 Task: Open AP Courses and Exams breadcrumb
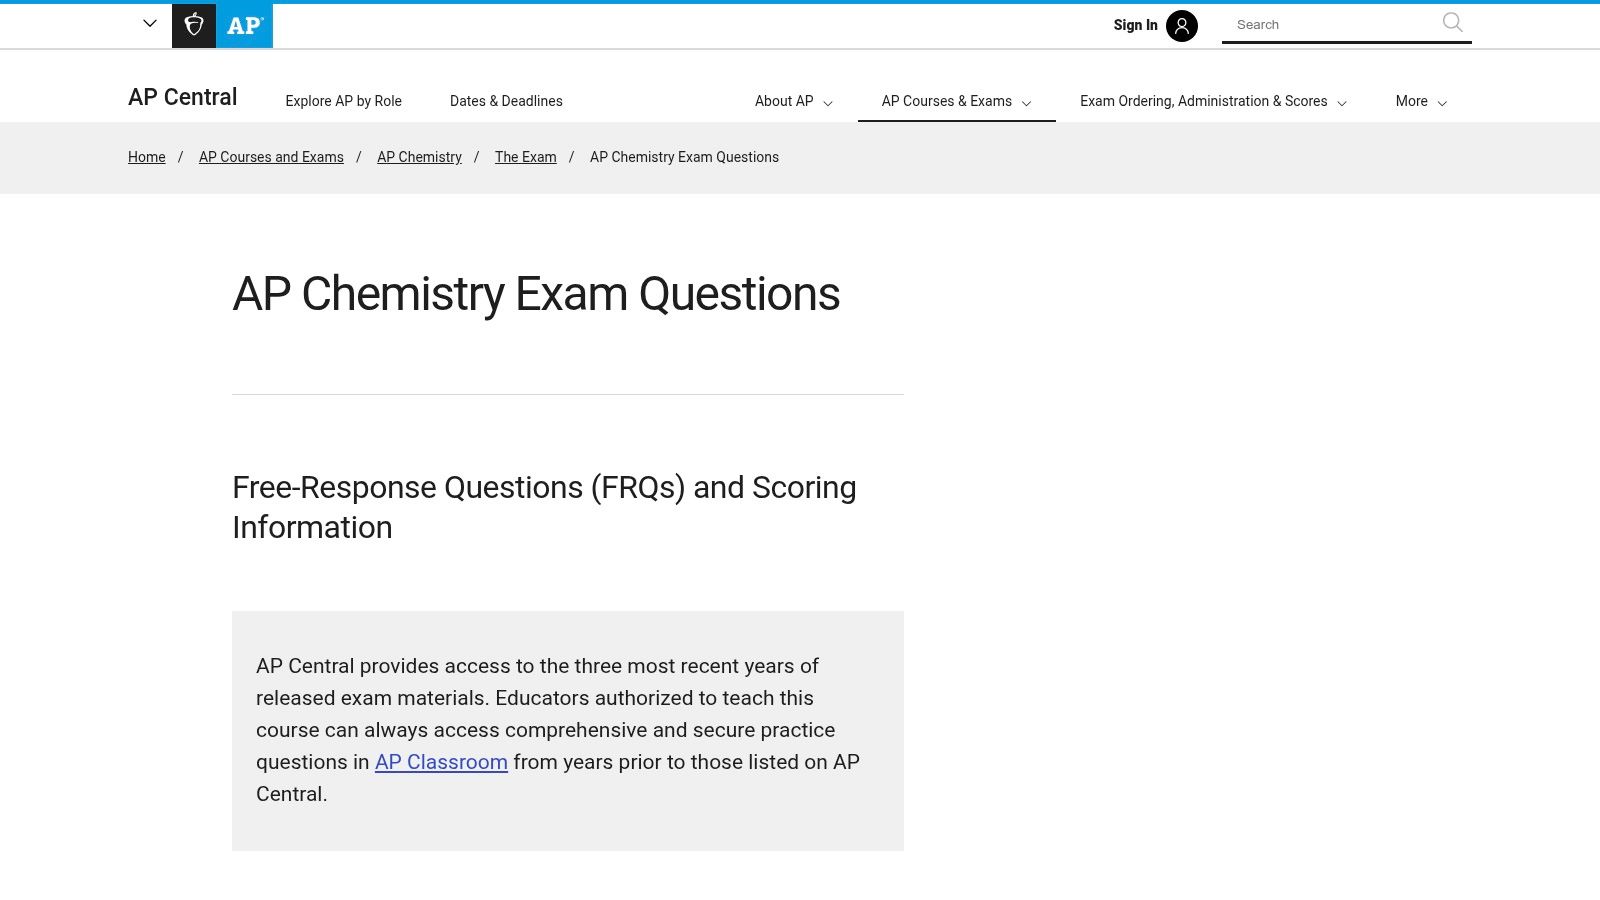tap(271, 157)
